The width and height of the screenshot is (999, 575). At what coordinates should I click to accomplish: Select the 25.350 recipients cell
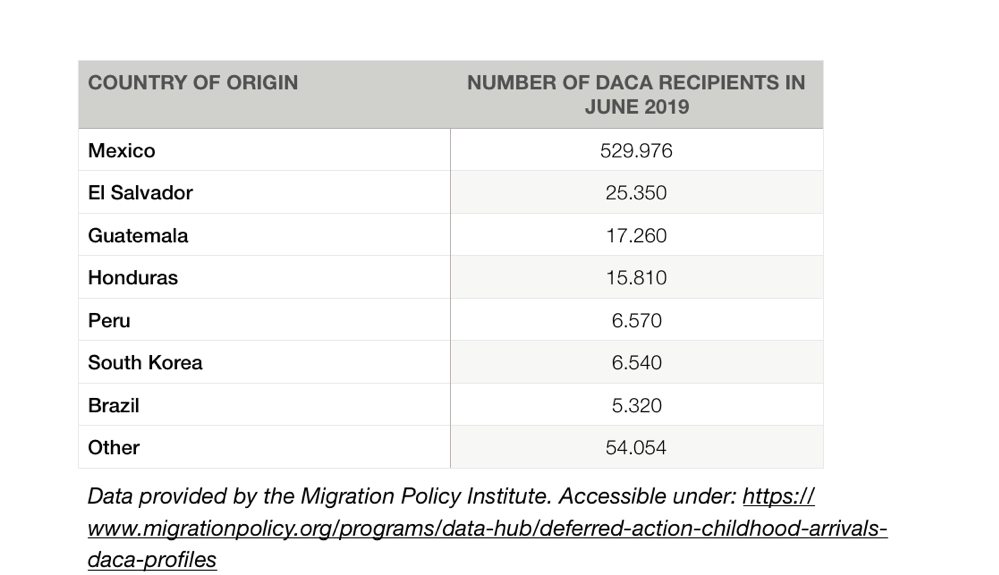point(636,193)
